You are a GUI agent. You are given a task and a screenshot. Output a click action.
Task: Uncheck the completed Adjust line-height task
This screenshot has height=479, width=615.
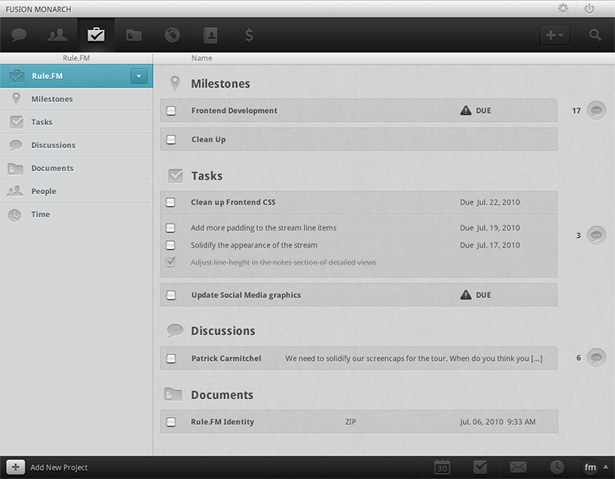coord(171,262)
